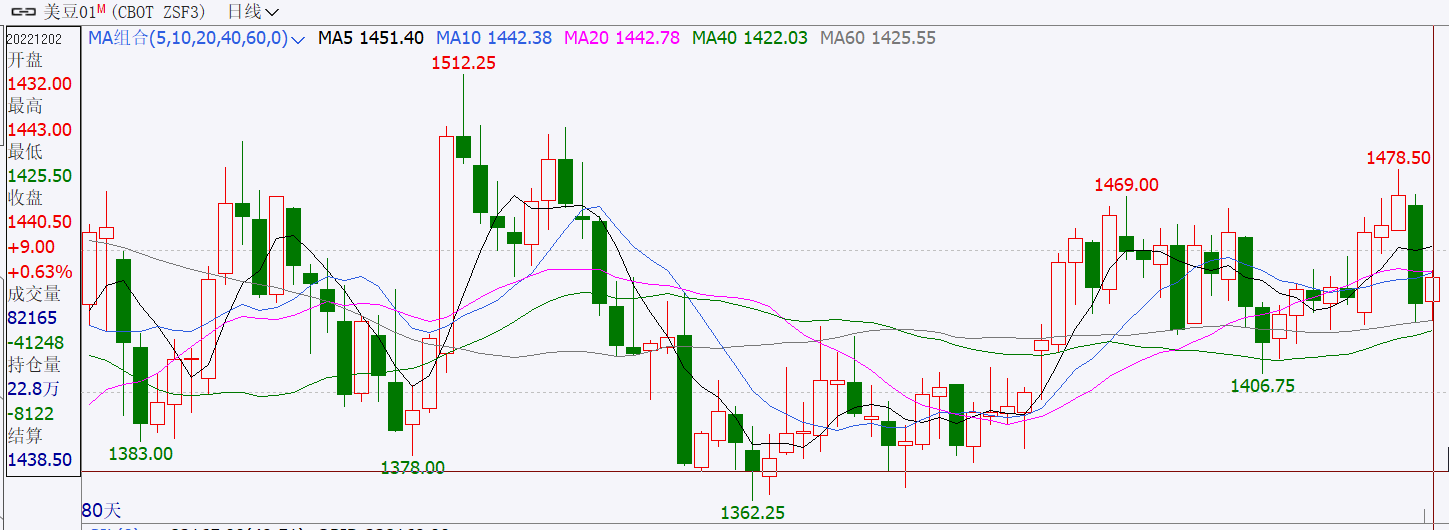Click the 1362.25 low price marker

[x=753, y=513]
